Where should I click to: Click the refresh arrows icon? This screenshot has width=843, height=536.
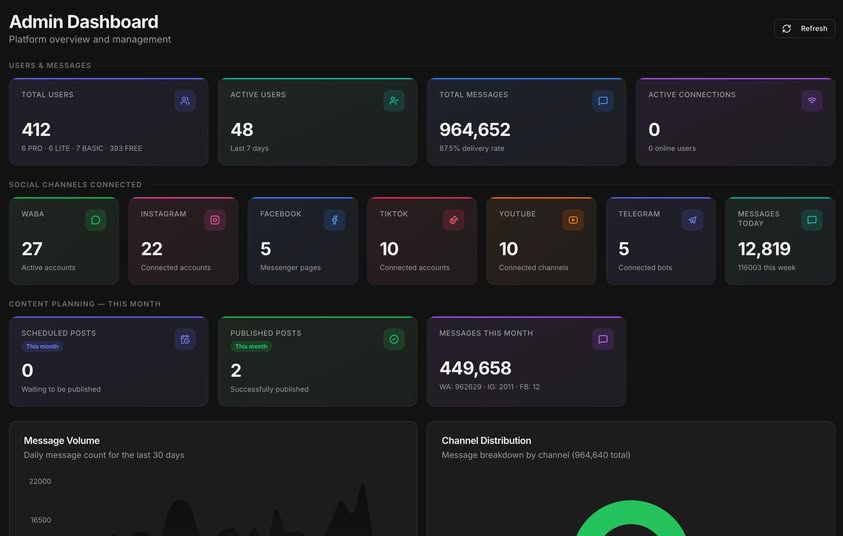point(787,28)
